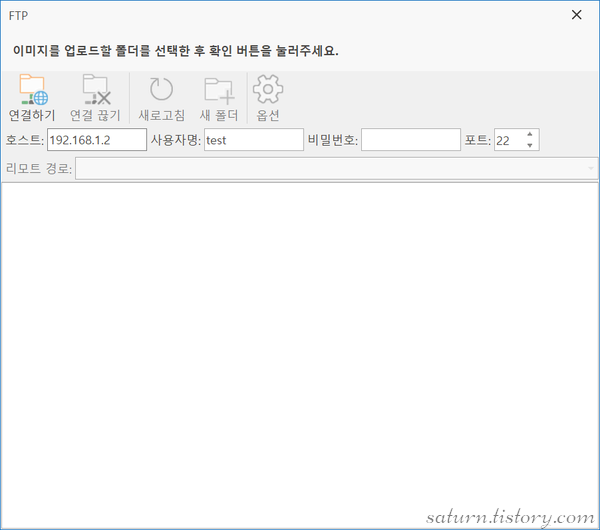
Task: Create a folder with 새 폴더 icon
Action: coord(219,90)
